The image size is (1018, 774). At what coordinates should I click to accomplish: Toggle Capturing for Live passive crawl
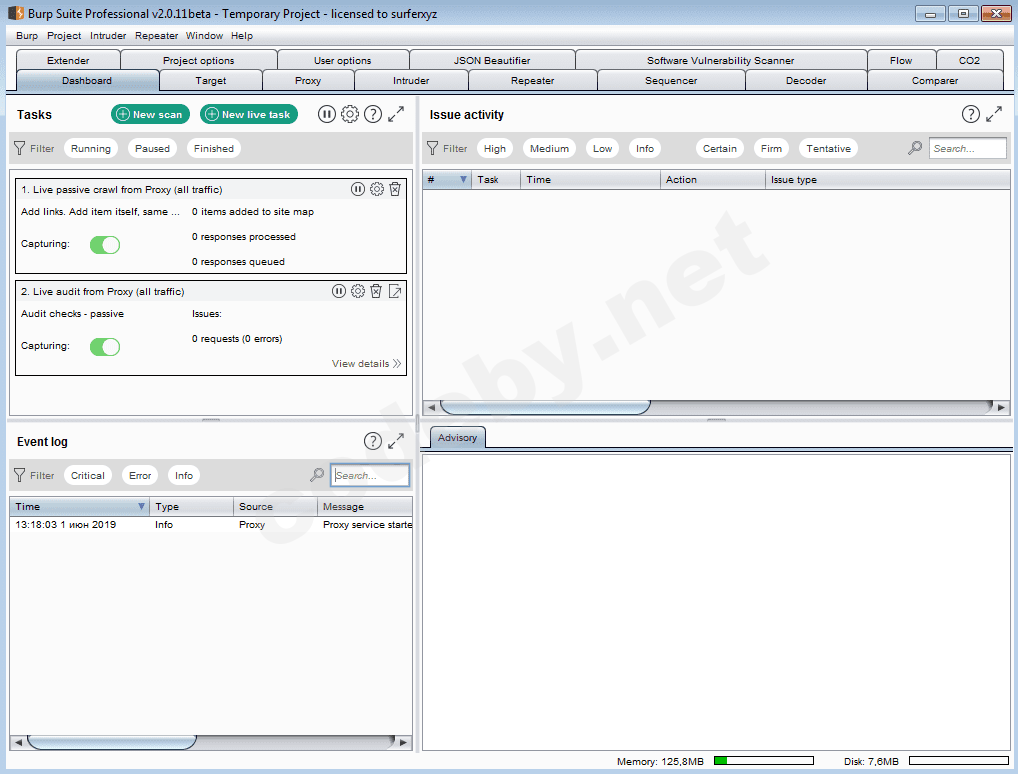105,245
